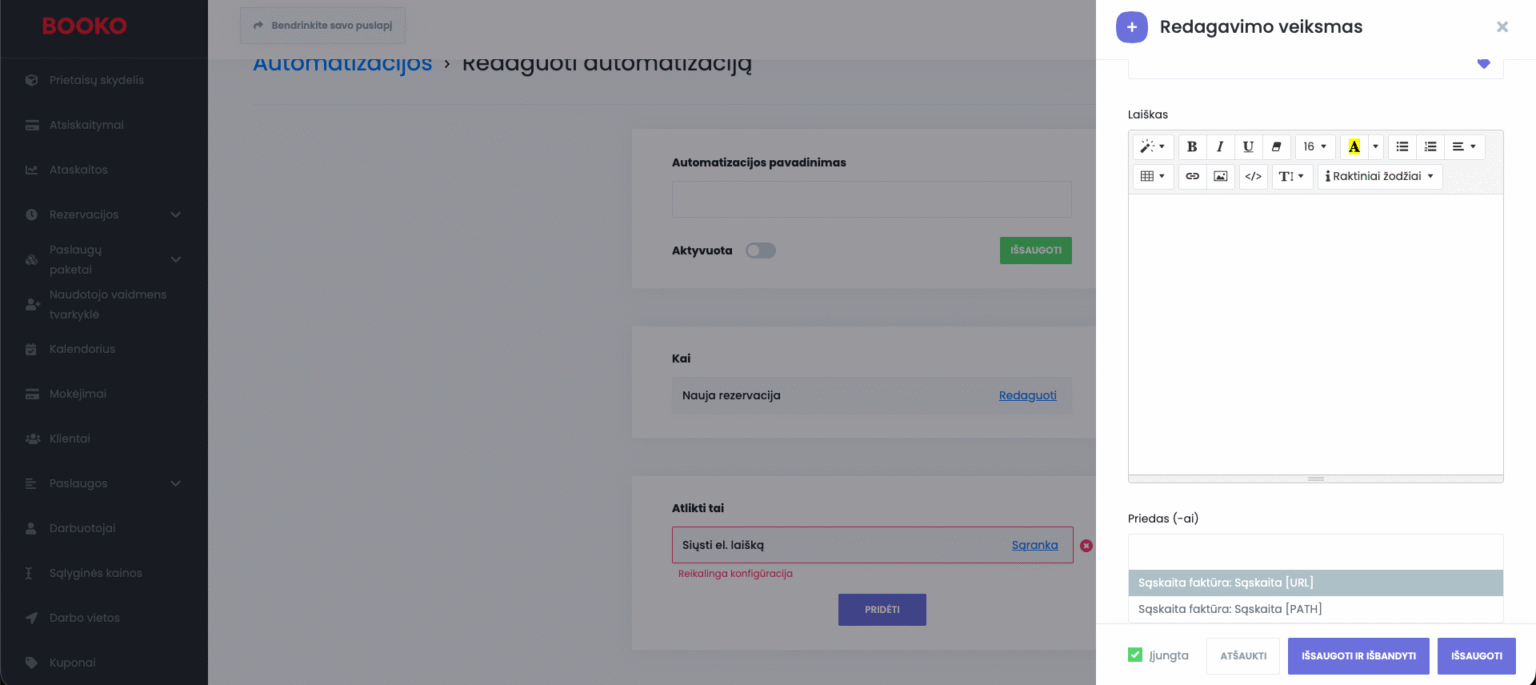This screenshot has width=1536, height=685.
Task: Insert an unordered bullet list
Action: coord(1402,147)
